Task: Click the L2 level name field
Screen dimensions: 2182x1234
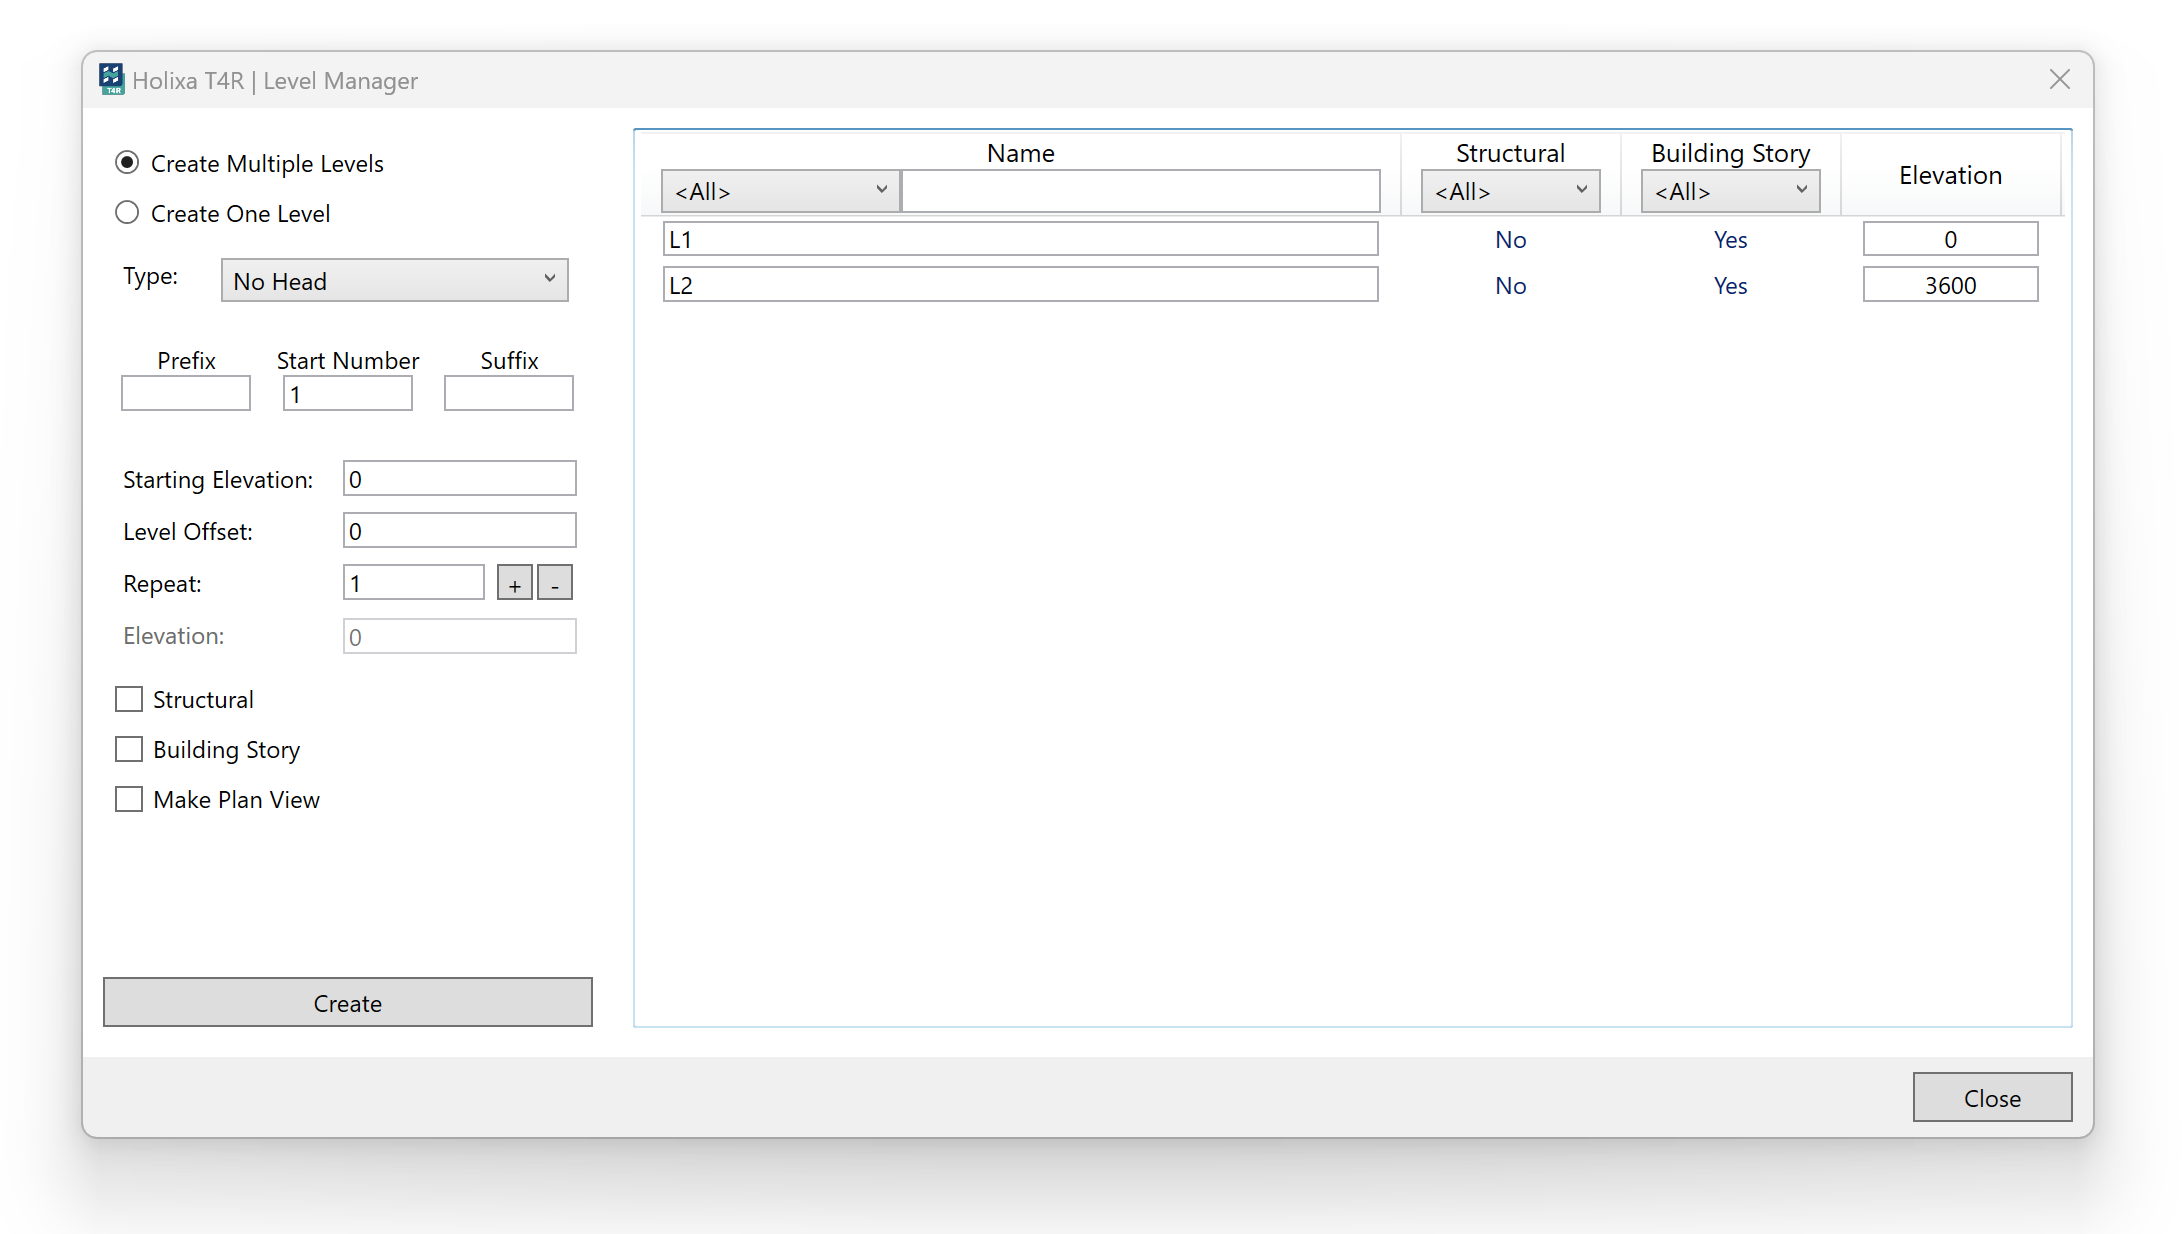Action: point(1020,285)
